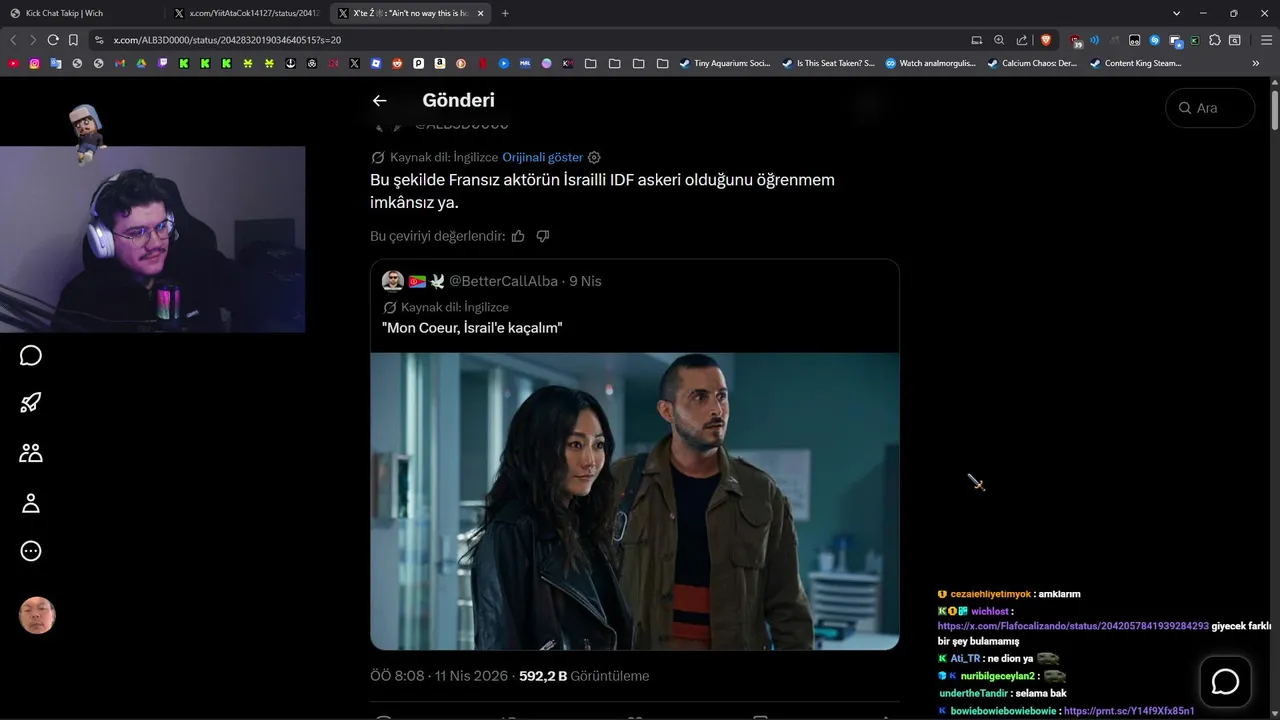This screenshot has height=720, width=1280.
Task: Open Is This Seat Taken bookmark
Action: (x=828, y=63)
